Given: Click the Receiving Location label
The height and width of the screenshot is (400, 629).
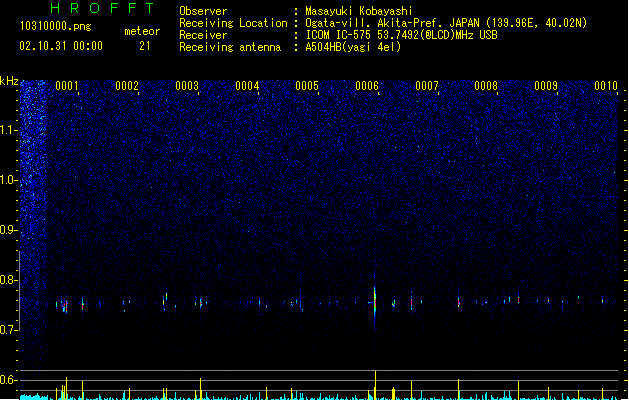Looking at the screenshot, I should (x=233, y=23).
